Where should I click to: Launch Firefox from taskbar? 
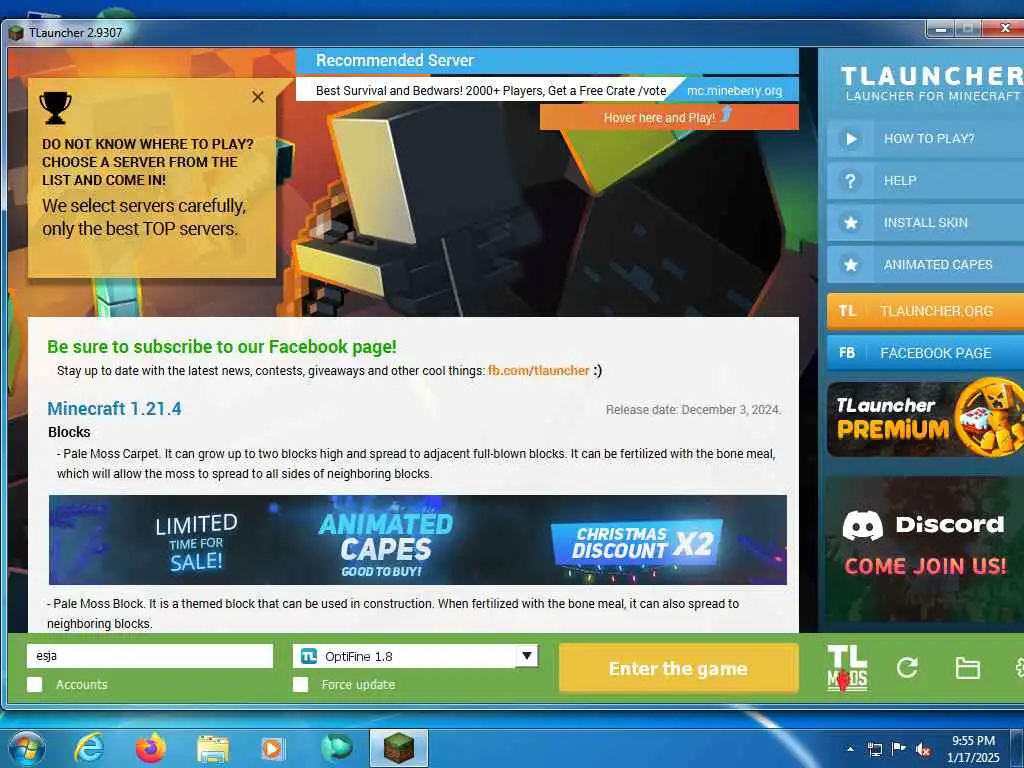pyautogui.click(x=151, y=748)
